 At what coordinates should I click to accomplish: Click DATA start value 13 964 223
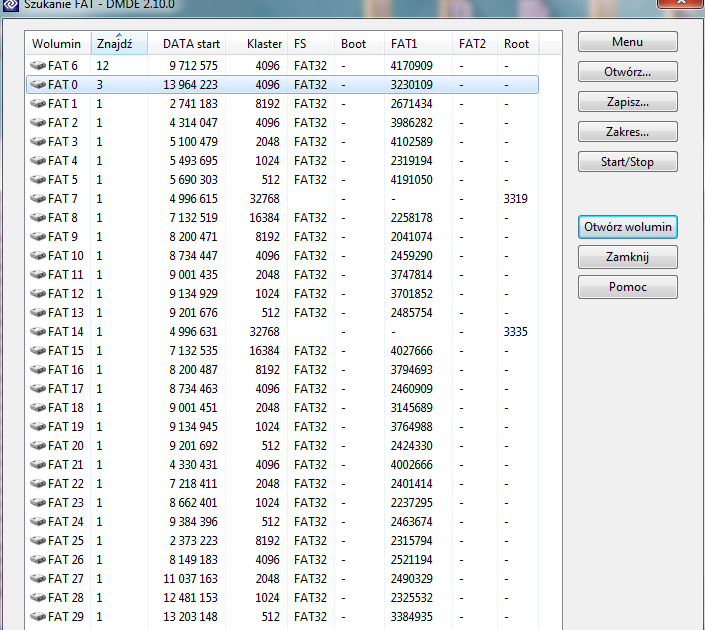pos(191,85)
